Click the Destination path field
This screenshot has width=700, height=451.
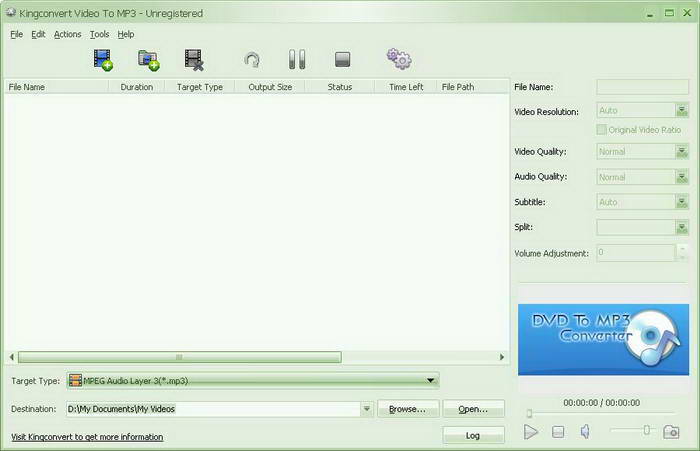213,409
